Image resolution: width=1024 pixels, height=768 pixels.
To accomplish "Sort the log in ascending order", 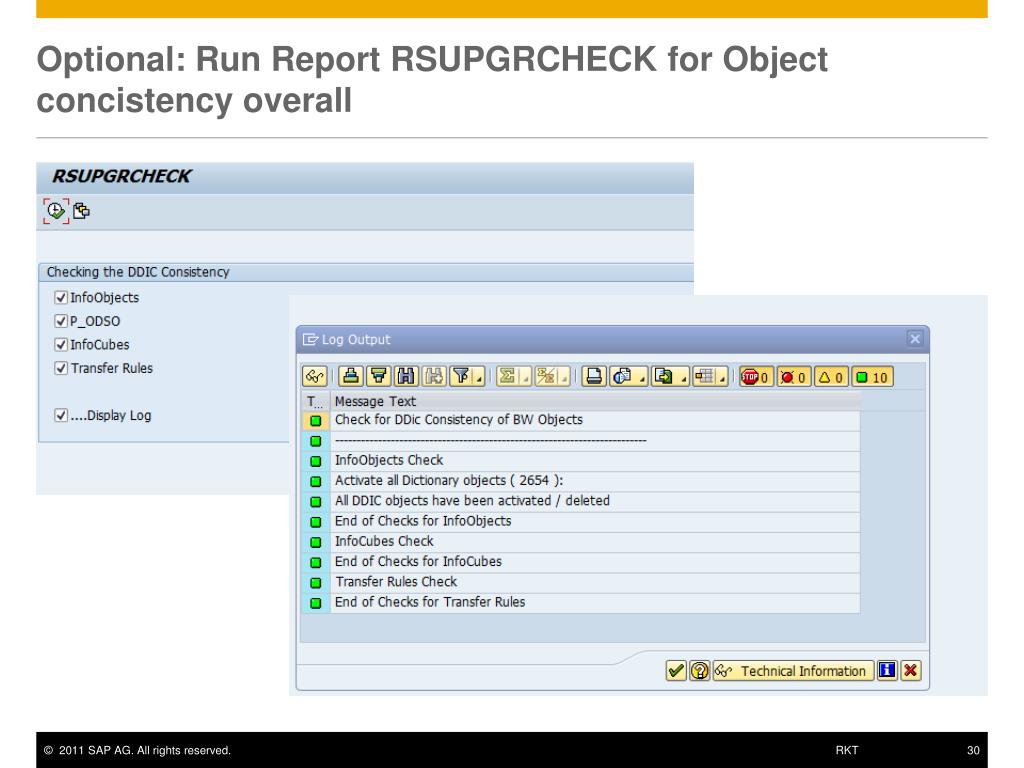I will pos(351,377).
